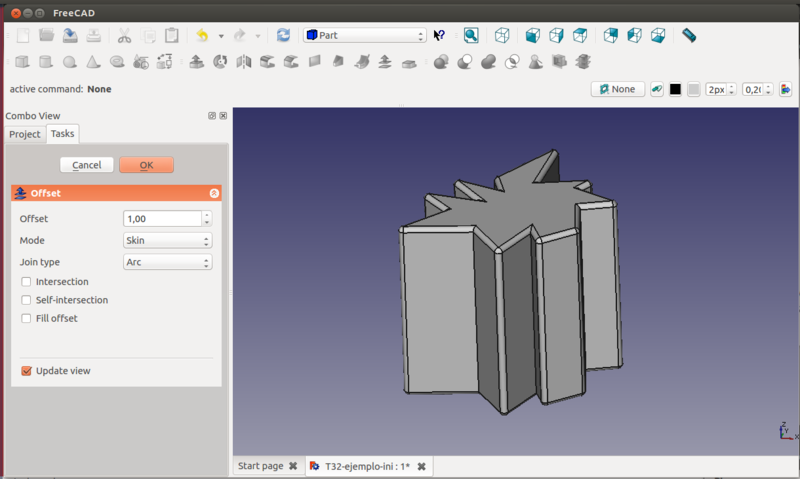Tick the Self-intersection checkbox

click(26, 300)
